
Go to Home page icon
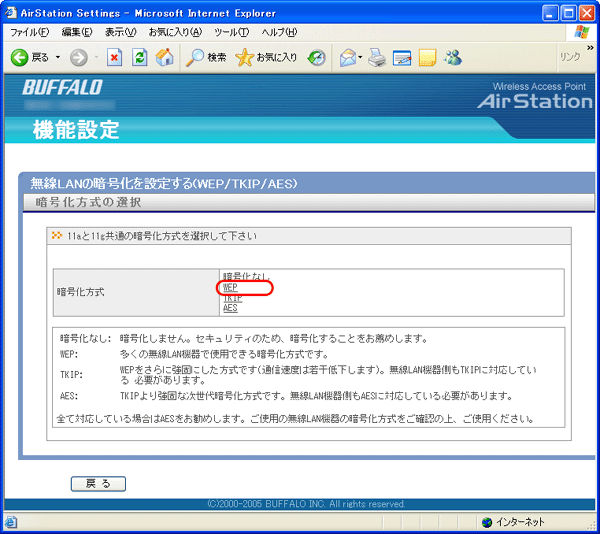[x=164, y=57]
